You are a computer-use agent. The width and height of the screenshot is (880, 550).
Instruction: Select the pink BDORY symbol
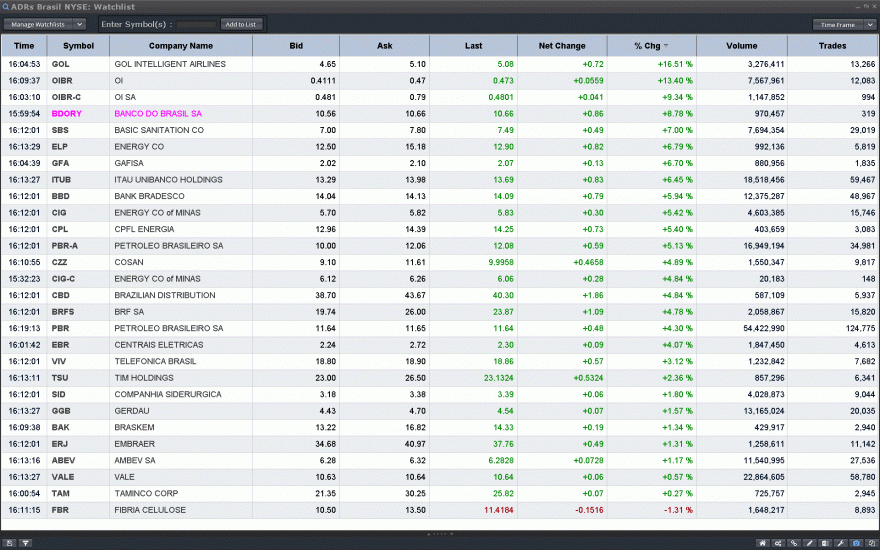coord(67,114)
